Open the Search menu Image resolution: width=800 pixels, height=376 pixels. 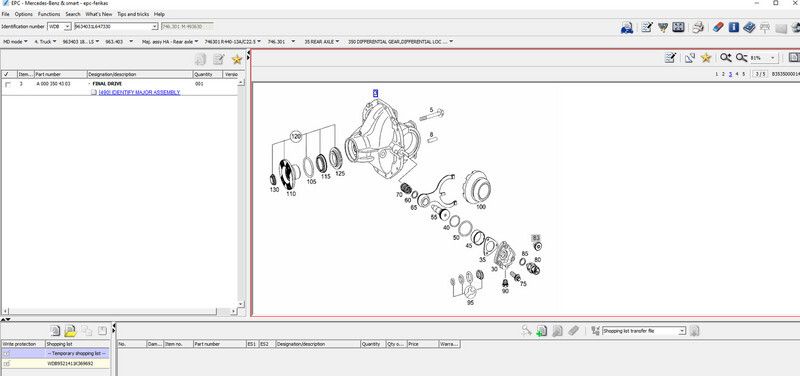pyautogui.click(x=73, y=14)
